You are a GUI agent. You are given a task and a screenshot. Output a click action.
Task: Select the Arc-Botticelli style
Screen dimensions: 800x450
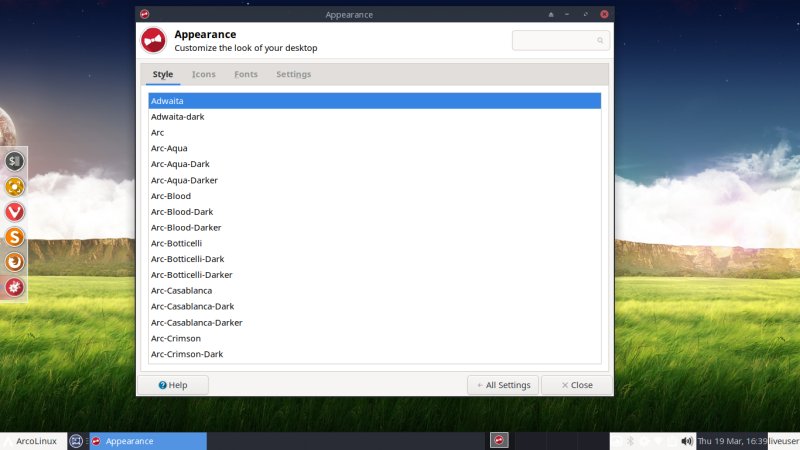coord(374,243)
